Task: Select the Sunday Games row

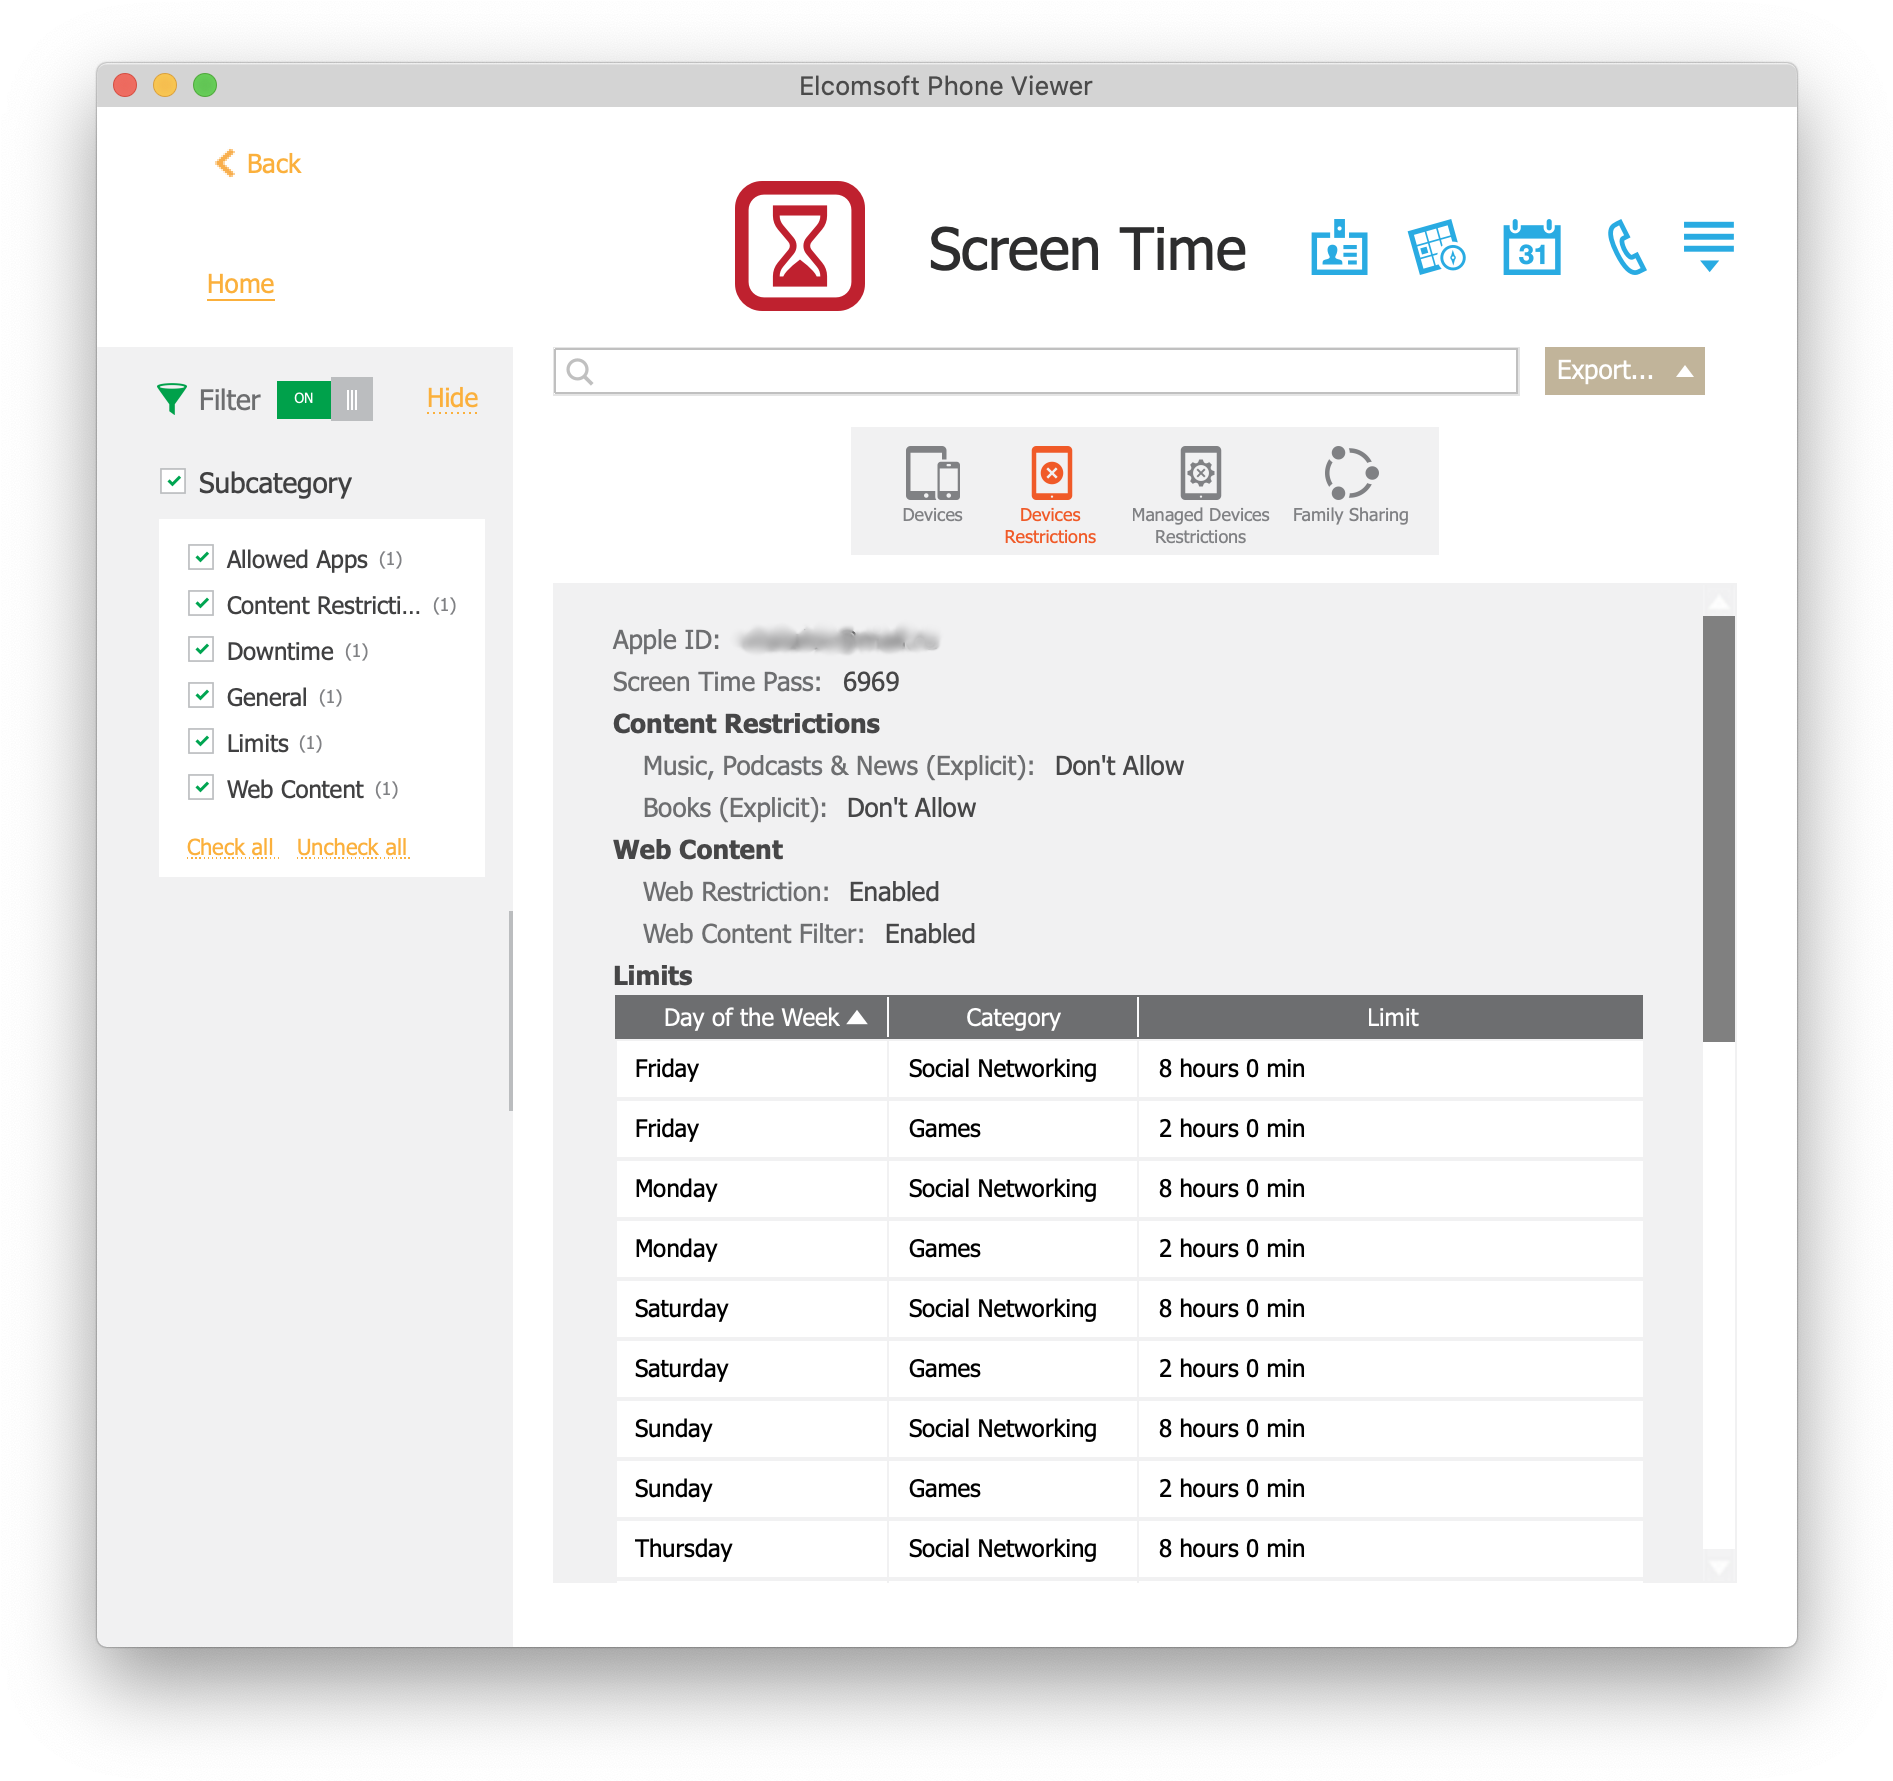Action: tap(1129, 1489)
